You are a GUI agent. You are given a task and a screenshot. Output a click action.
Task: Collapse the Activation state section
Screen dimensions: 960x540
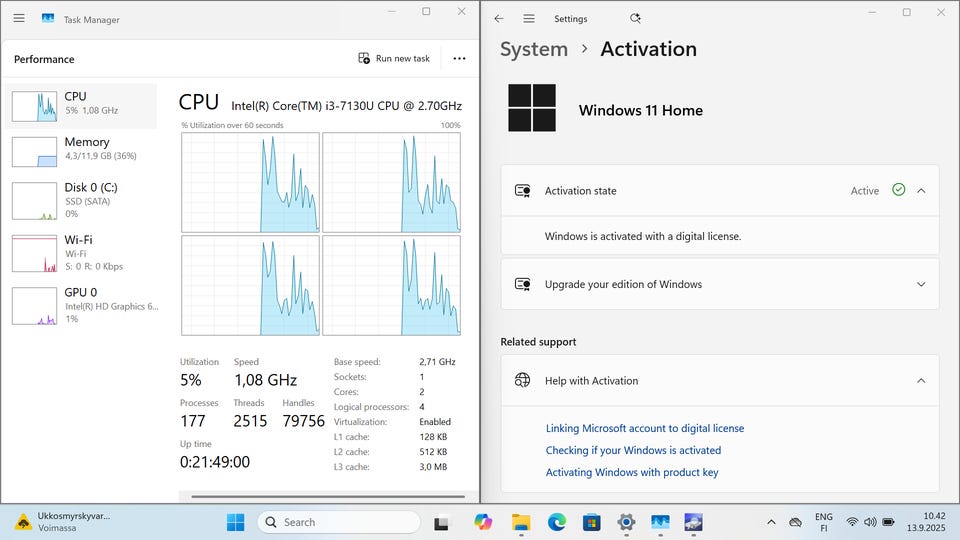(x=921, y=191)
